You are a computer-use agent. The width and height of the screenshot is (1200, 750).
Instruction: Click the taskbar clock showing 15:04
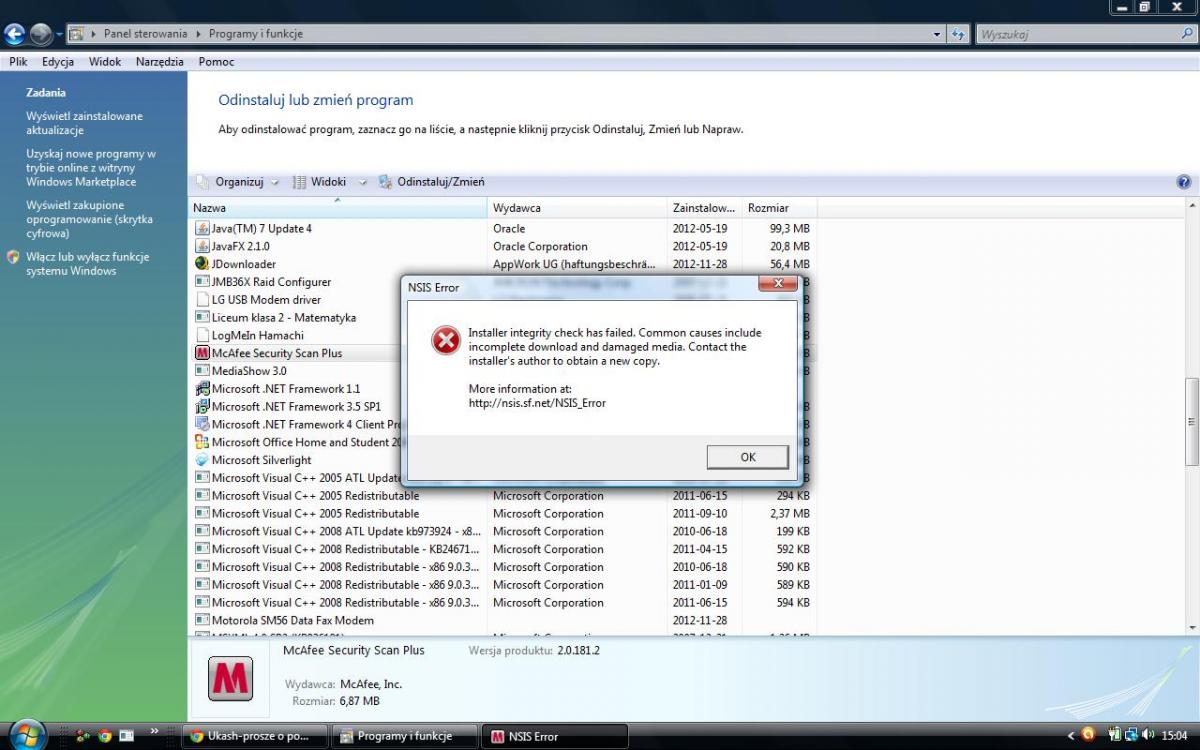[x=1174, y=736]
